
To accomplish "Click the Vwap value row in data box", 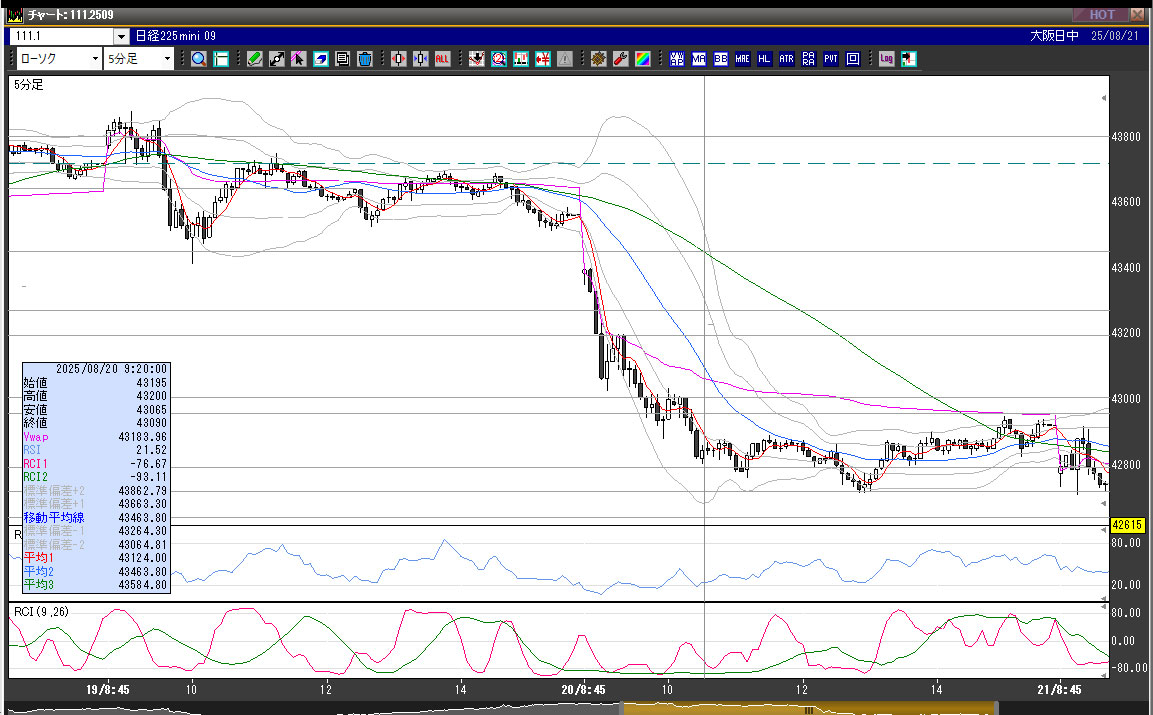I will (96, 437).
